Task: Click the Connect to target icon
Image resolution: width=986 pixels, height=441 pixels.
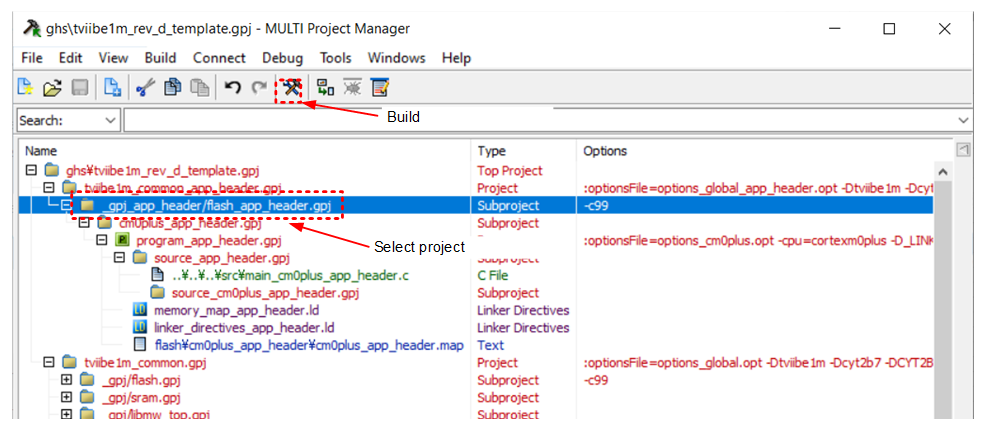Action: coord(325,88)
